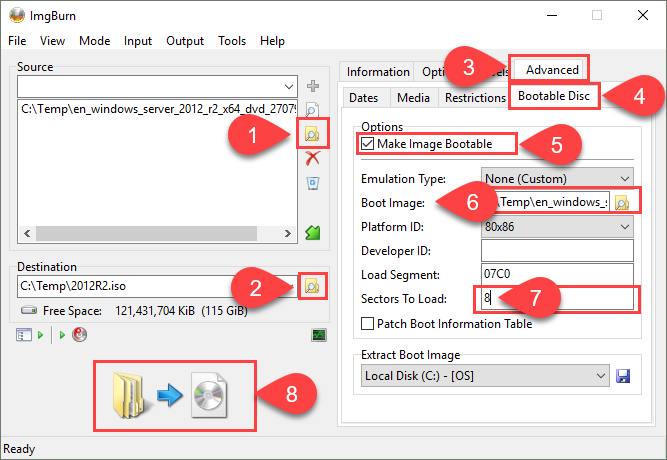The image size is (667, 460).
Task: Open the Source dropdown list
Action: tap(288, 87)
